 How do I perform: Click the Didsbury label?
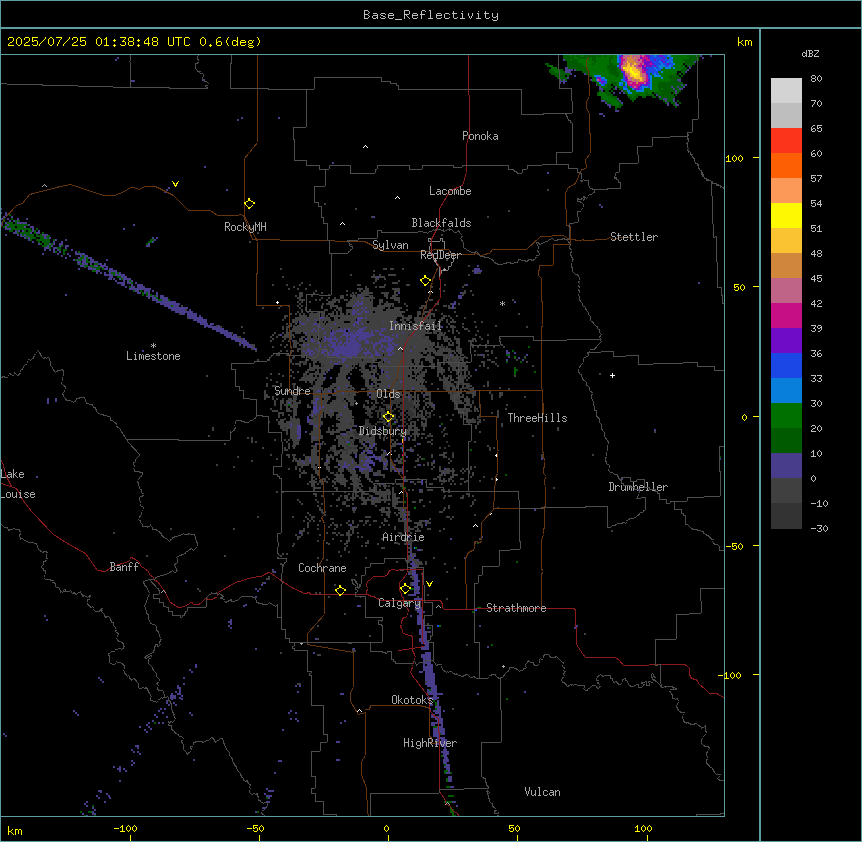(383, 431)
